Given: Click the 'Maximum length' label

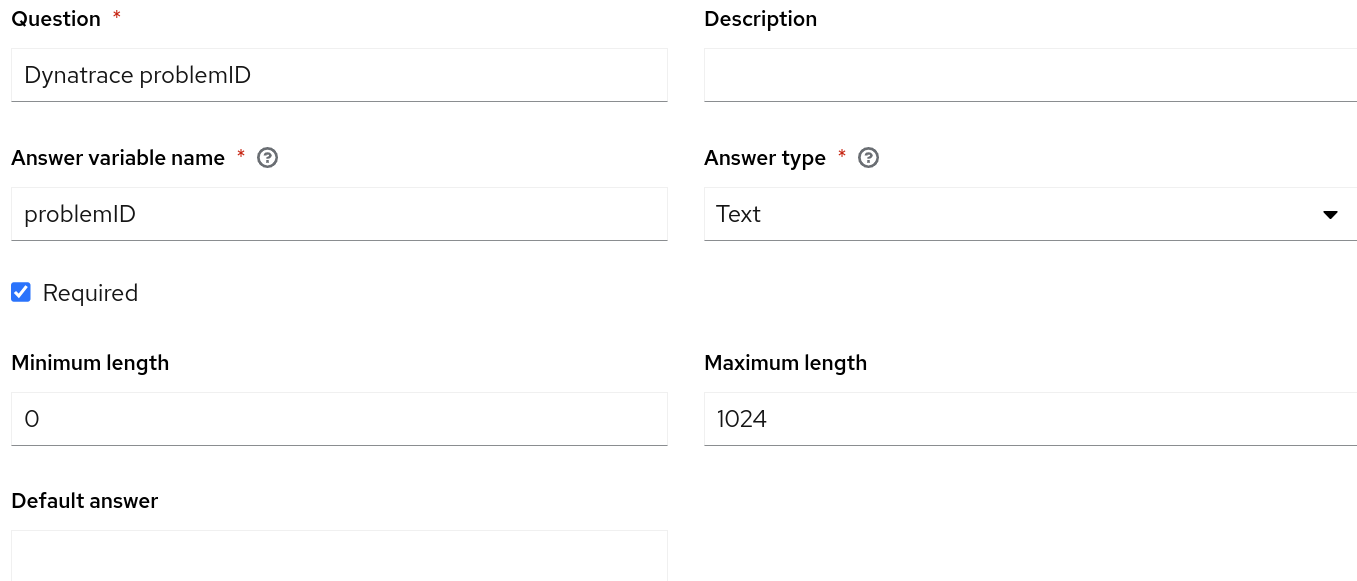Looking at the screenshot, I should point(785,363).
